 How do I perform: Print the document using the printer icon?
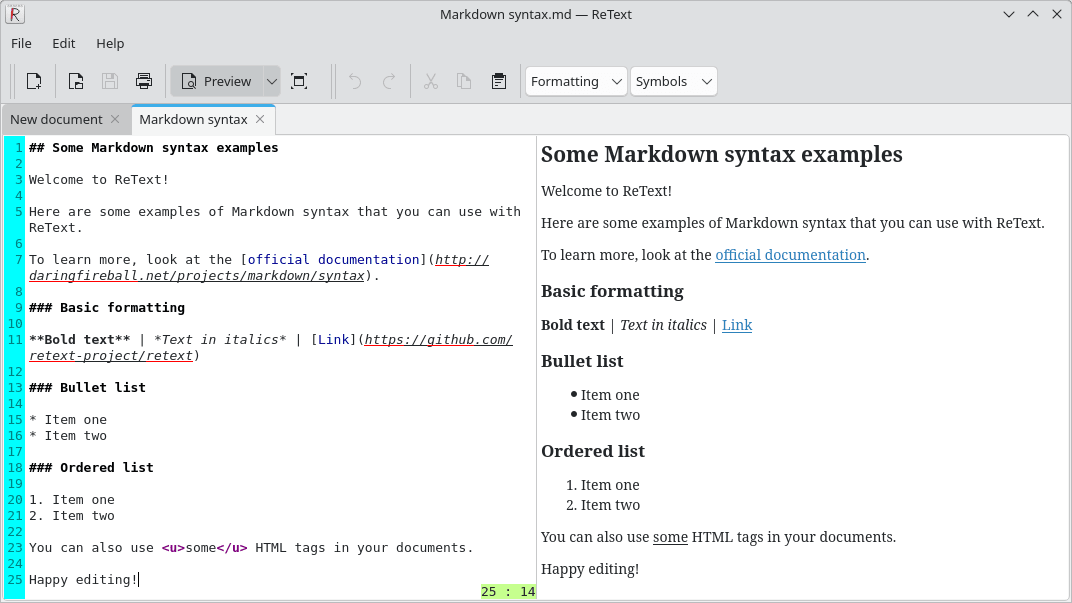tap(143, 81)
